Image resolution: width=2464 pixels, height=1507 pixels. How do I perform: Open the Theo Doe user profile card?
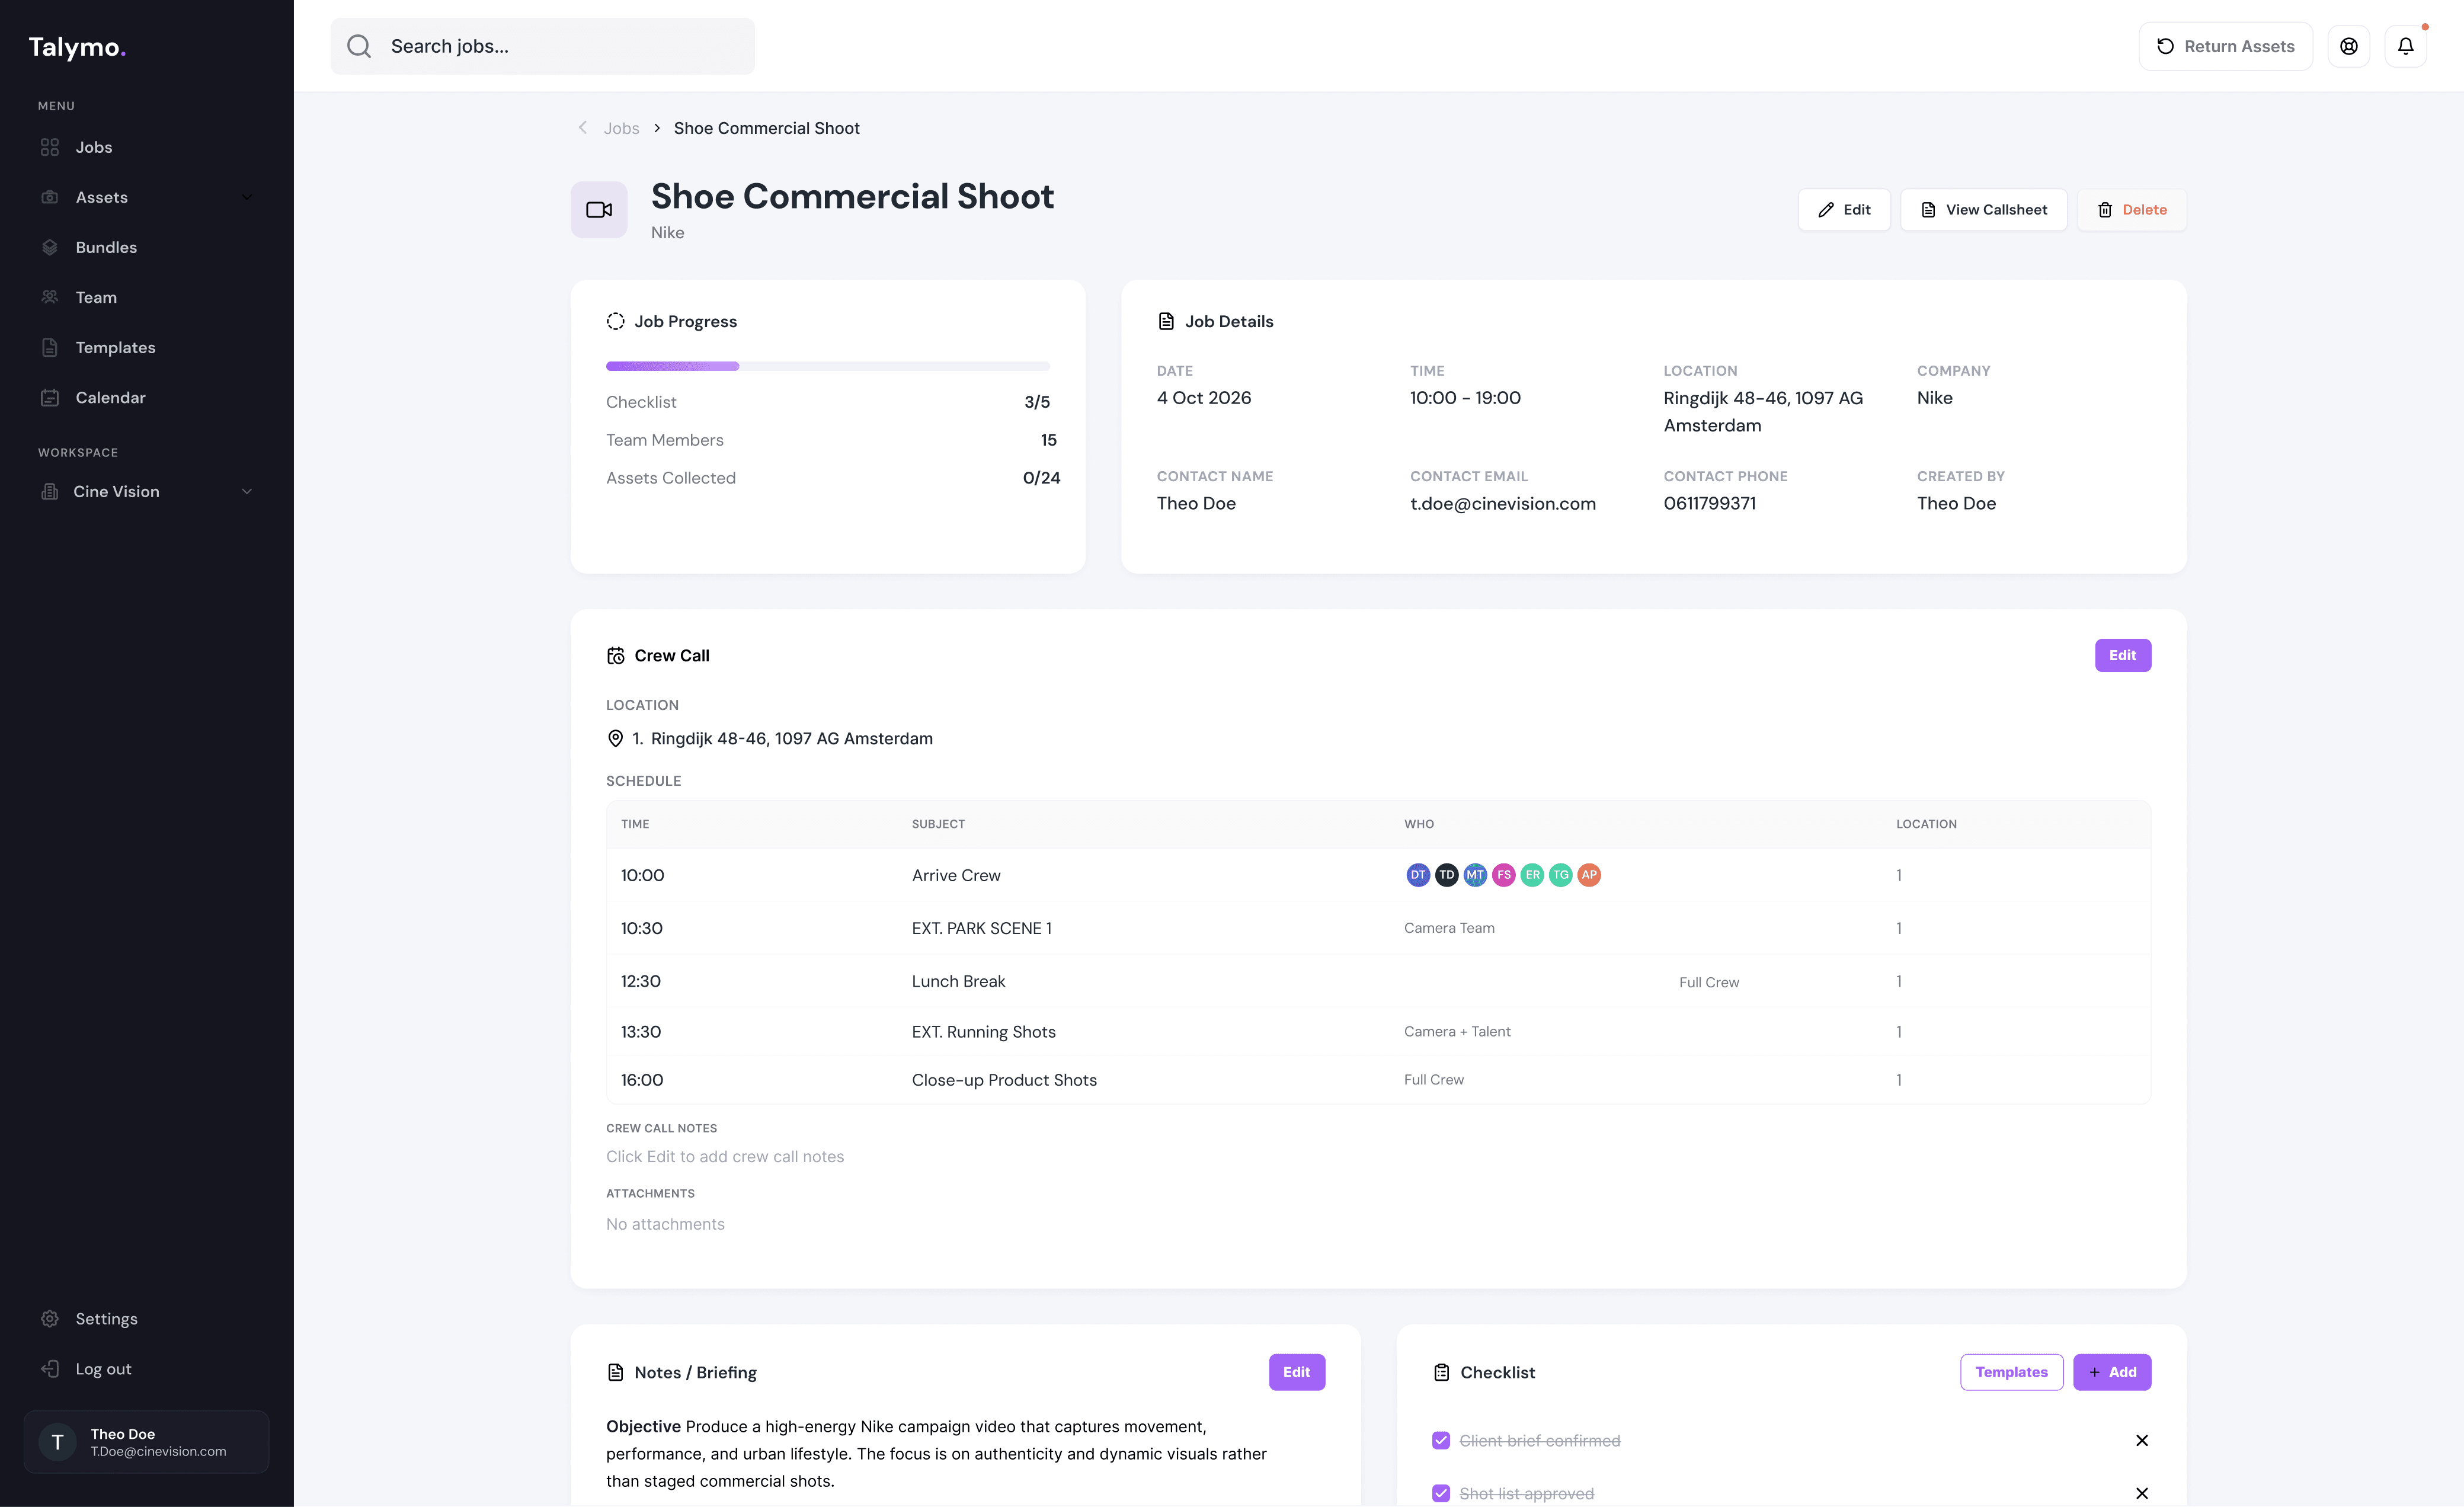[x=146, y=1442]
